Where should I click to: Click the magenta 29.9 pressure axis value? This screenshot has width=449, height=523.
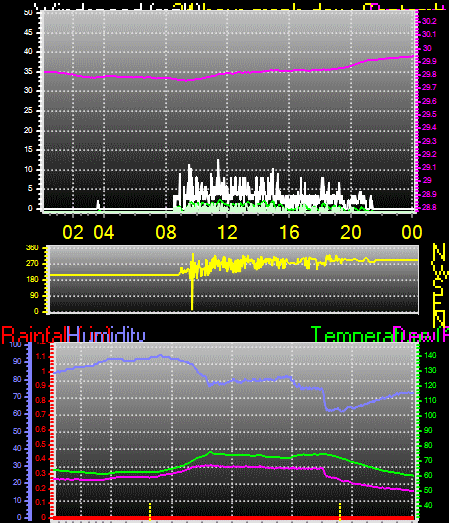(429, 61)
